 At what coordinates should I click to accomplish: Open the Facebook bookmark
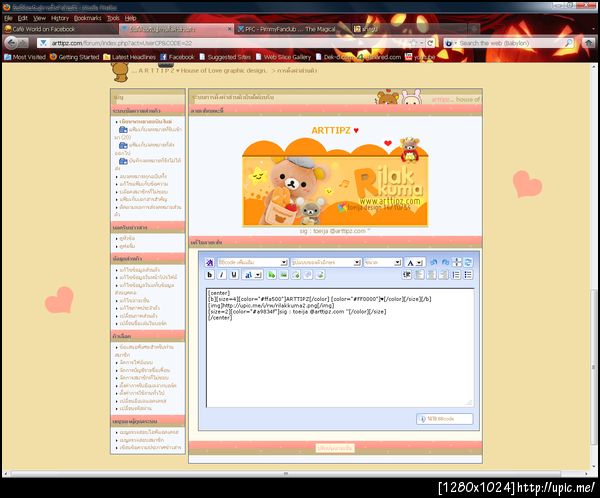click(177, 57)
